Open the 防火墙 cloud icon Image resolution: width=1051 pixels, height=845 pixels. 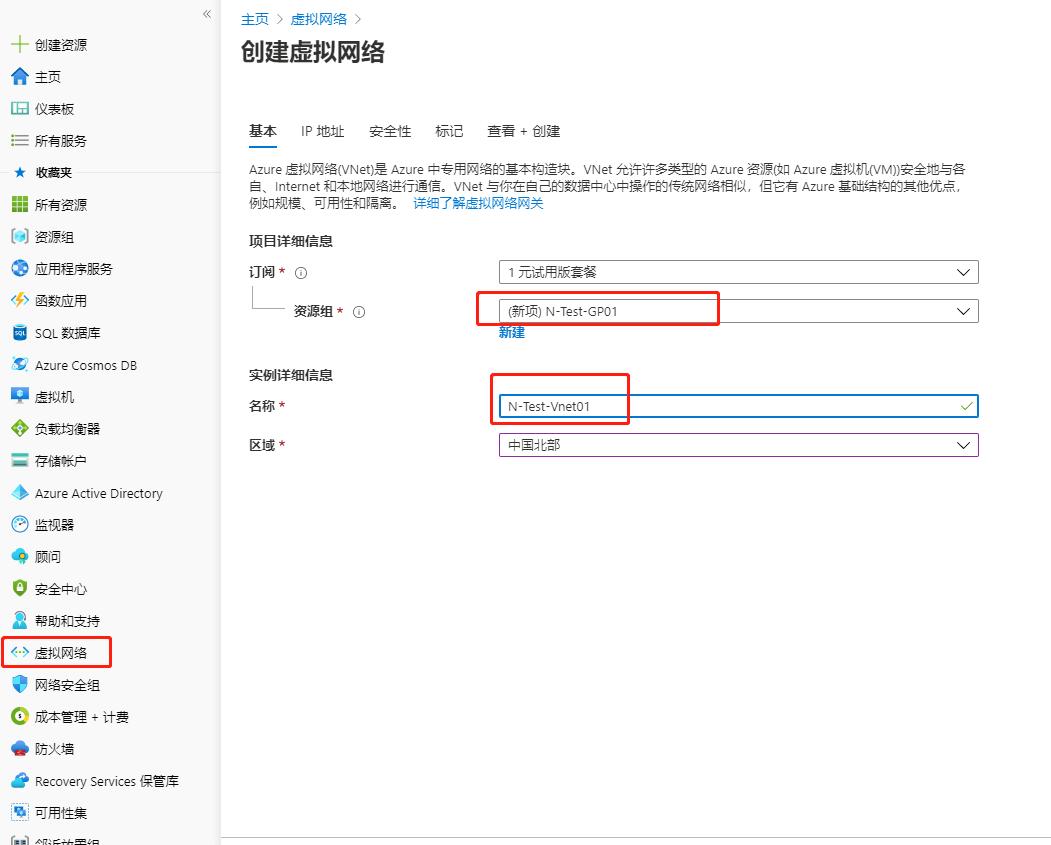20,749
